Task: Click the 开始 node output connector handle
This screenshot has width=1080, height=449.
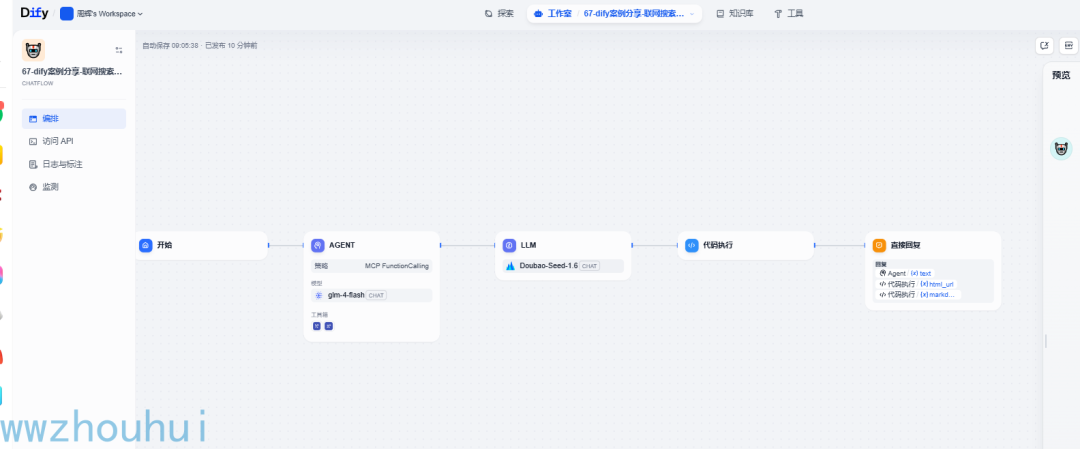Action: click(268, 245)
